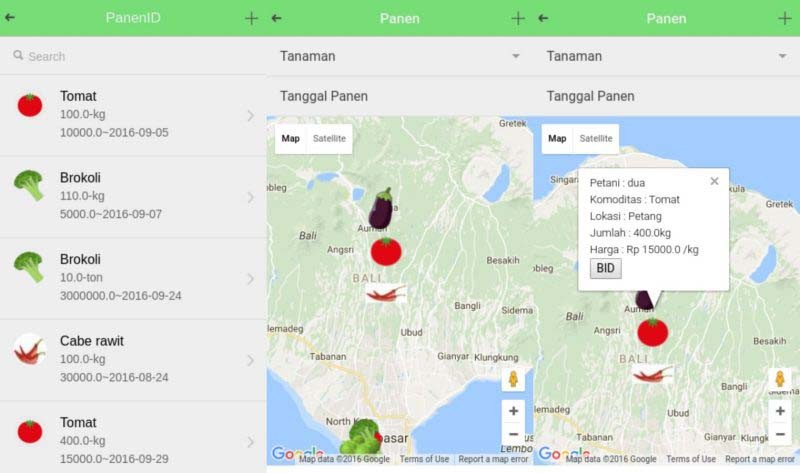
Task: Zoom in on the right-side map
Action: pyautogui.click(x=780, y=411)
